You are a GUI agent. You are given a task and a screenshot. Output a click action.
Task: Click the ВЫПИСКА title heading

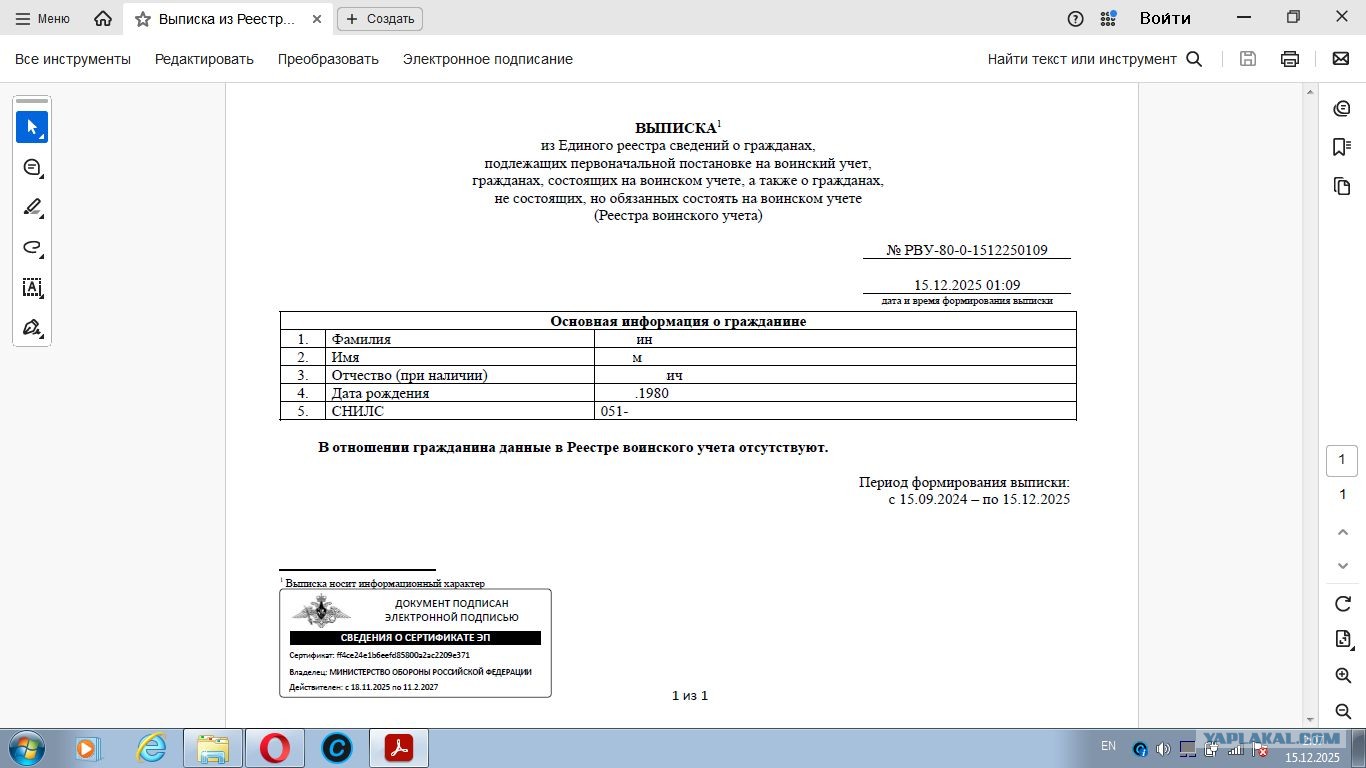[676, 128]
